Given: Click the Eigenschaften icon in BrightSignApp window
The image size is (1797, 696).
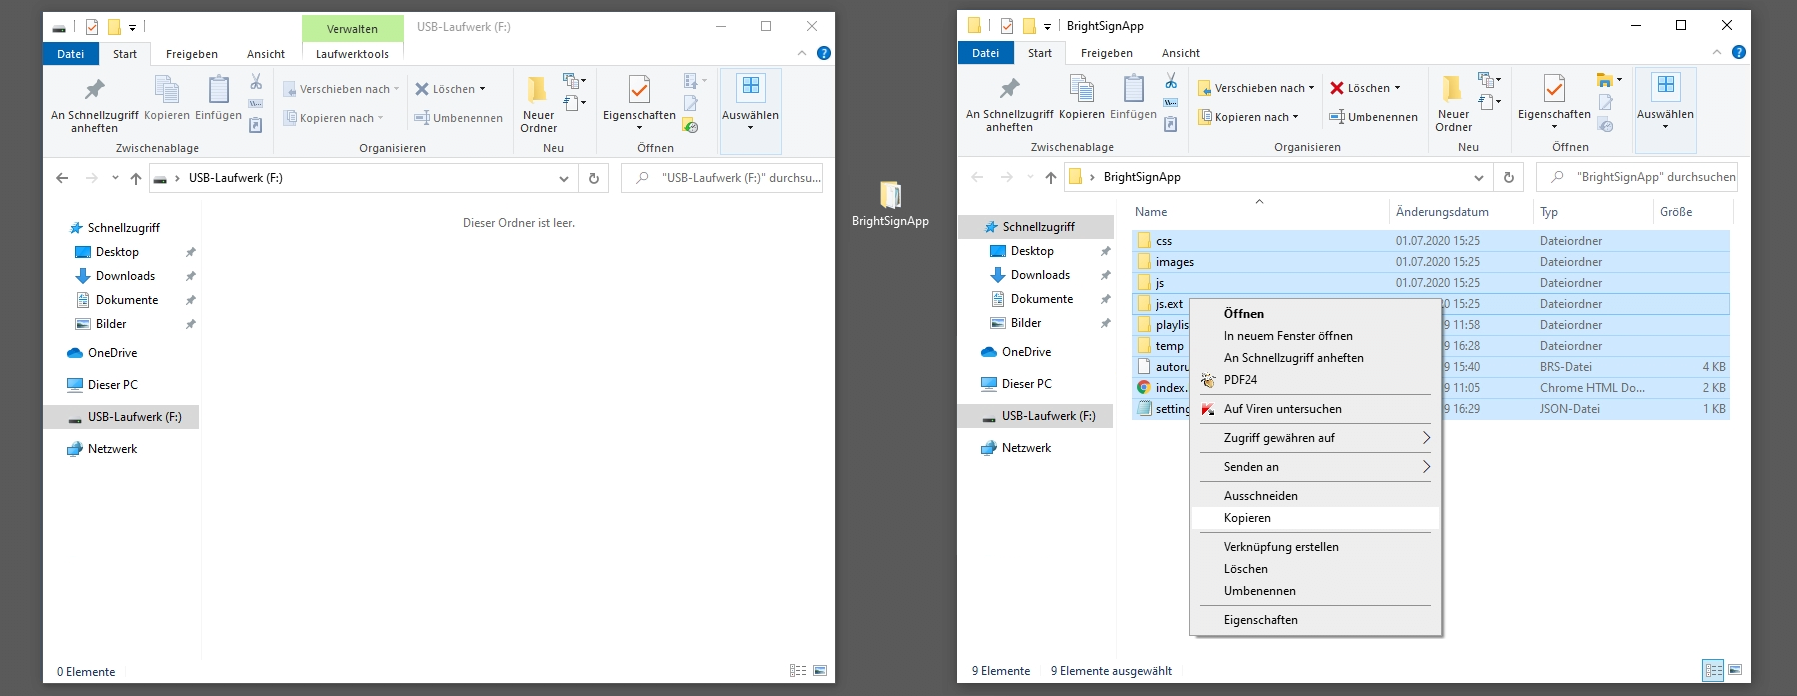Looking at the screenshot, I should click(x=1554, y=90).
